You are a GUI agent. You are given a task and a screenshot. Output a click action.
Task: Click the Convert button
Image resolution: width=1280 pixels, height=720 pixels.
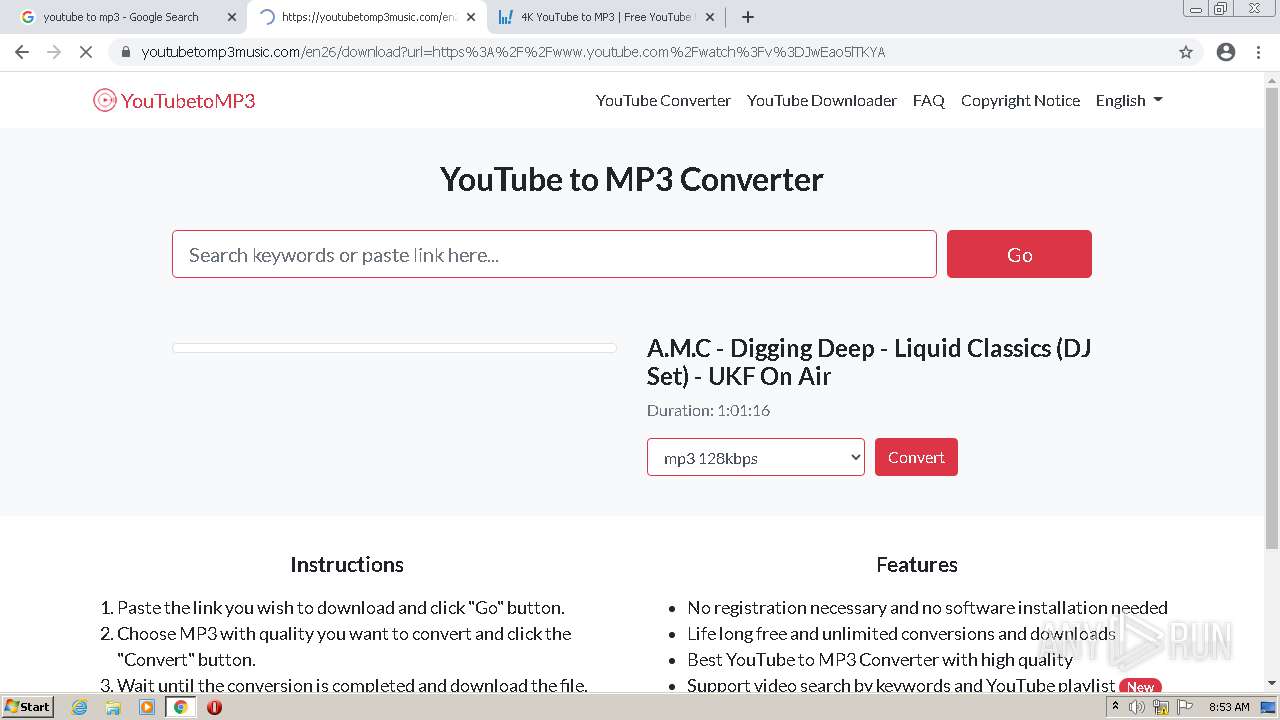(916, 457)
